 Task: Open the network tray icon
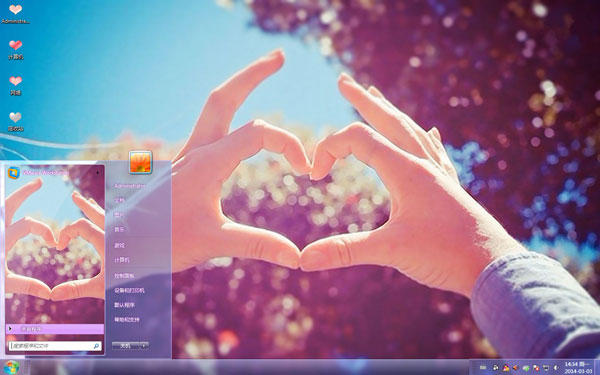(546, 368)
